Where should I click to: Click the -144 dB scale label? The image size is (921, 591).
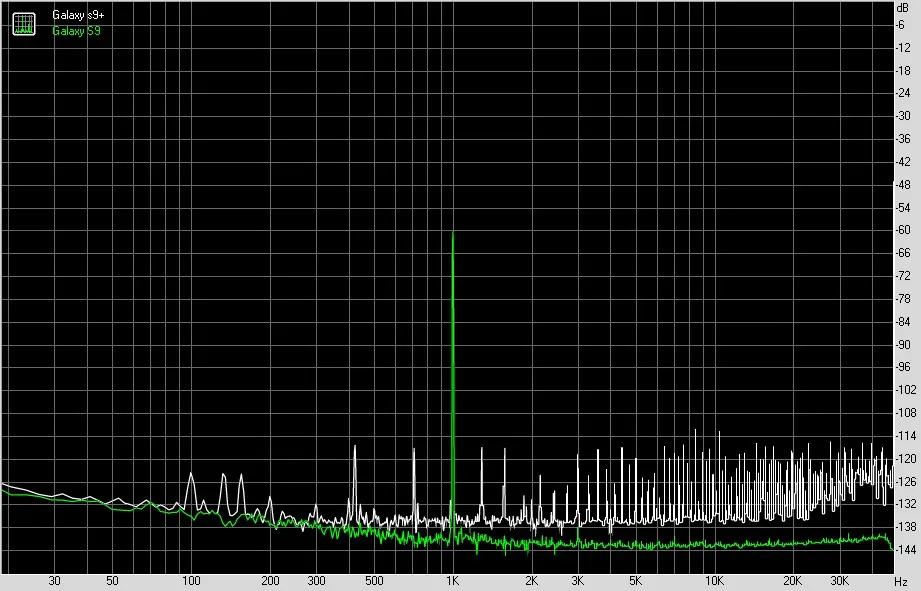(x=905, y=550)
